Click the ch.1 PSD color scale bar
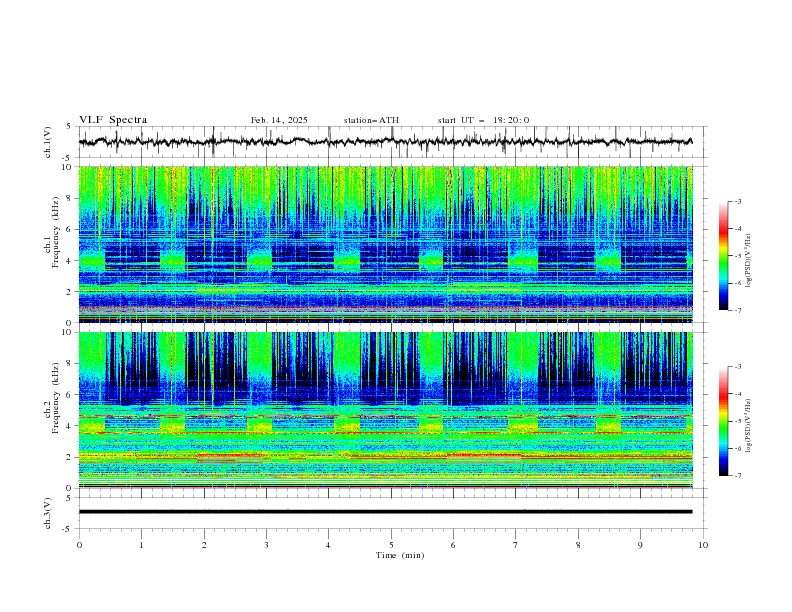 coord(724,256)
